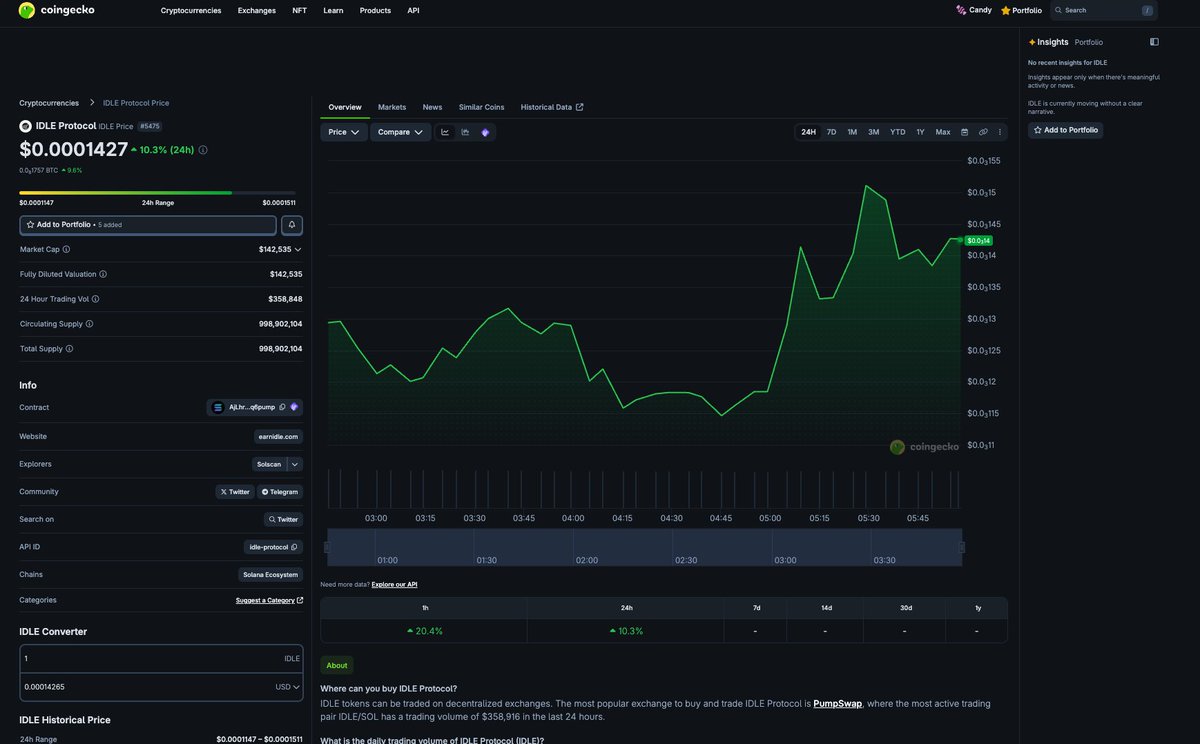The image size is (1200, 744).
Task: Expand the Explorers dropdown arrow
Action: (x=295, y=464)
